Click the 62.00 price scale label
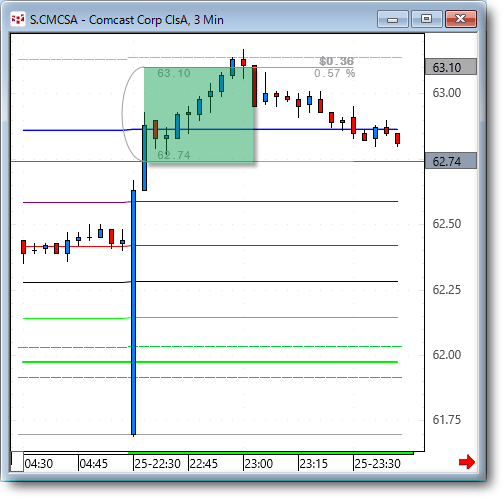 point(447,354)
